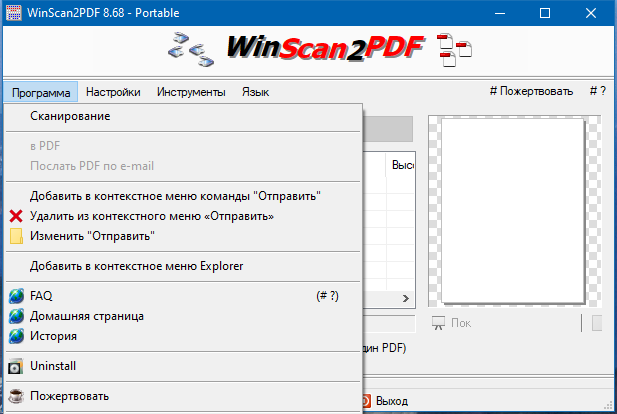Open the Программа menu
This screenshot has height=414, width=617.
click(x=41, y=92)
